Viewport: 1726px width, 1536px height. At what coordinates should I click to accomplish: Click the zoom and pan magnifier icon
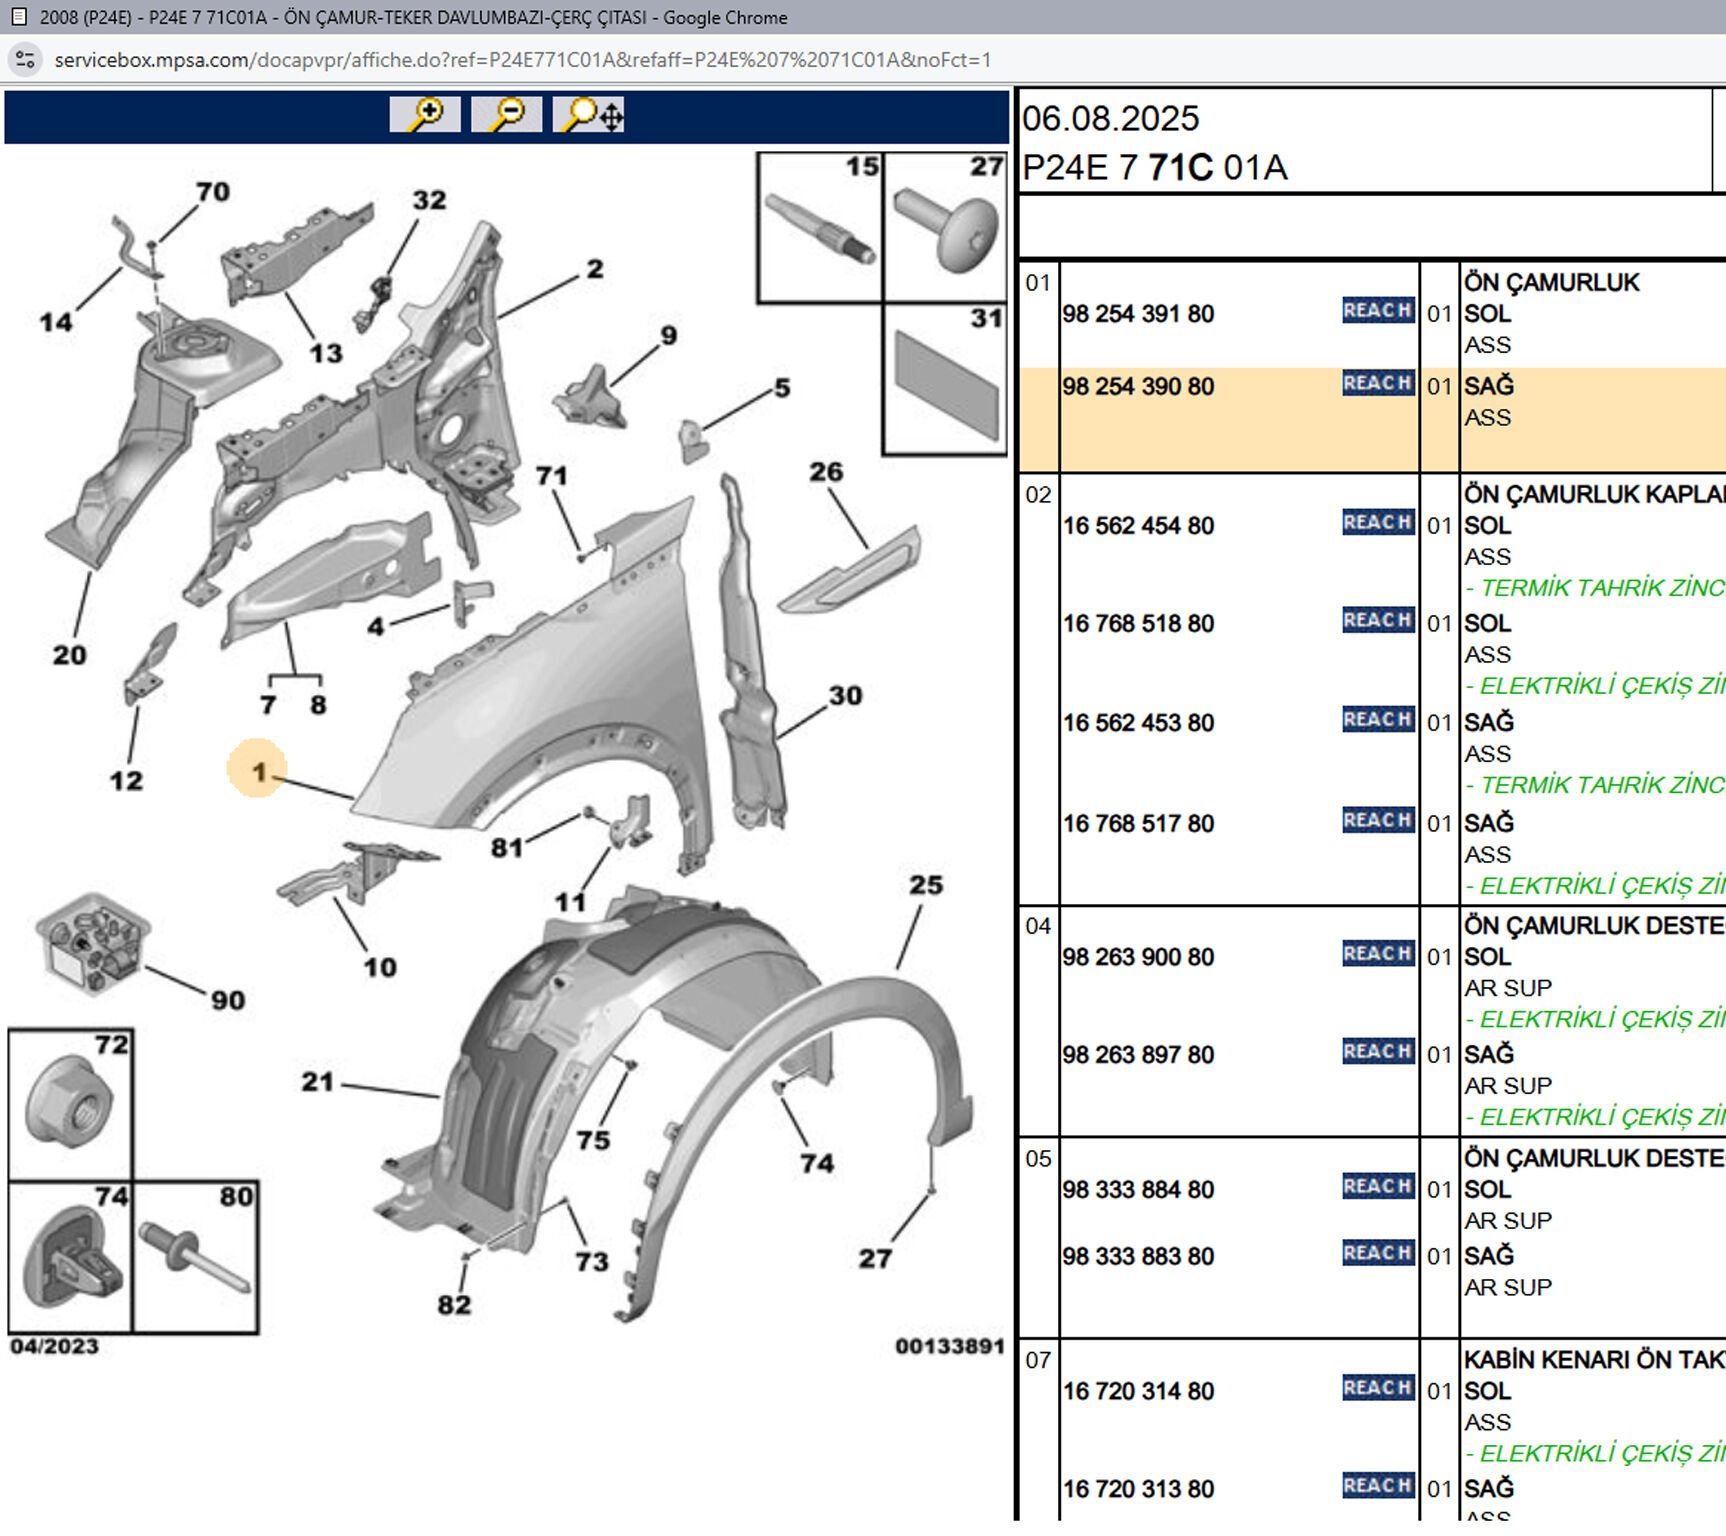589,115
